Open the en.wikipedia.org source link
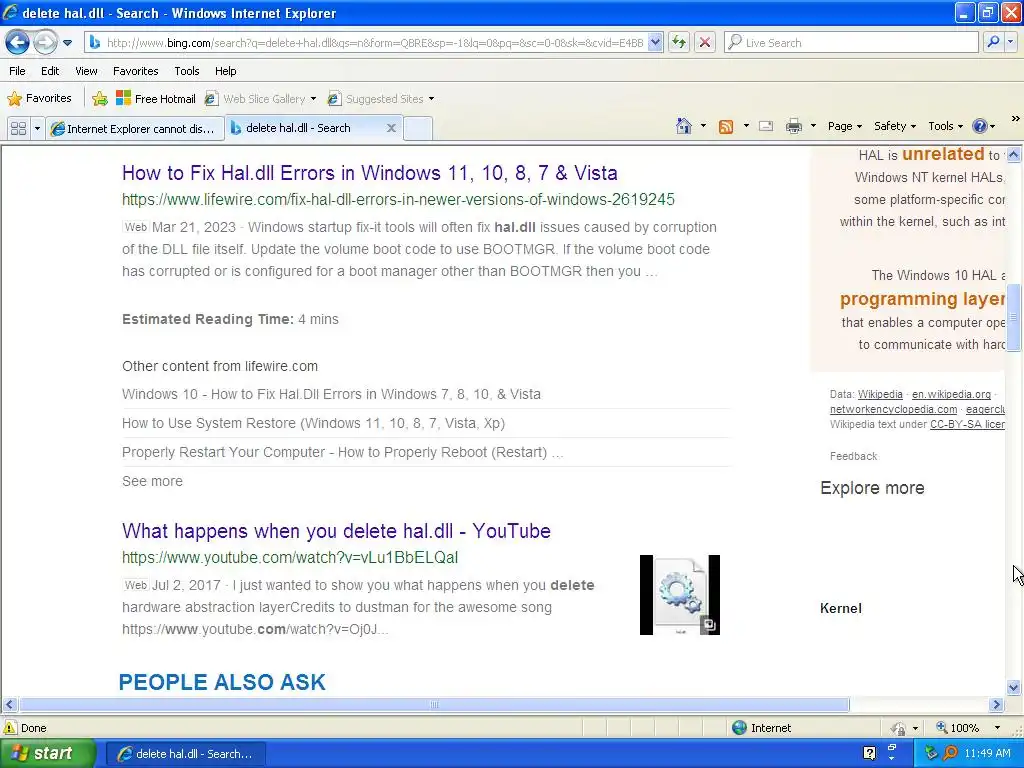This screenshot has height=768, width=1024. (952, 394)
